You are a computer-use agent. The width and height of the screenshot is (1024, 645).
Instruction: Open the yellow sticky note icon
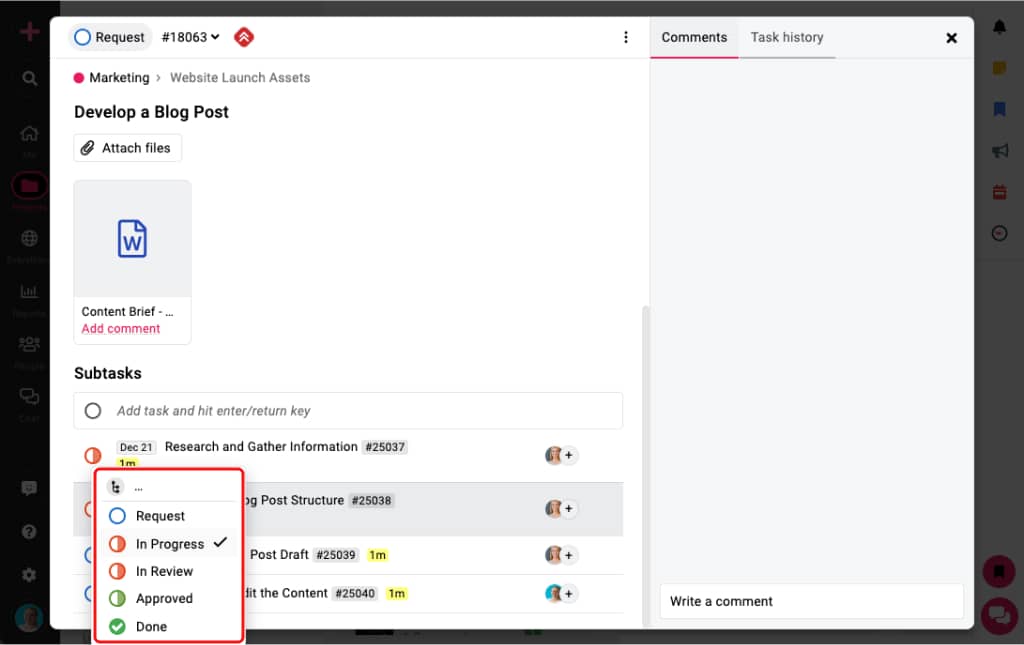point(999,68)
